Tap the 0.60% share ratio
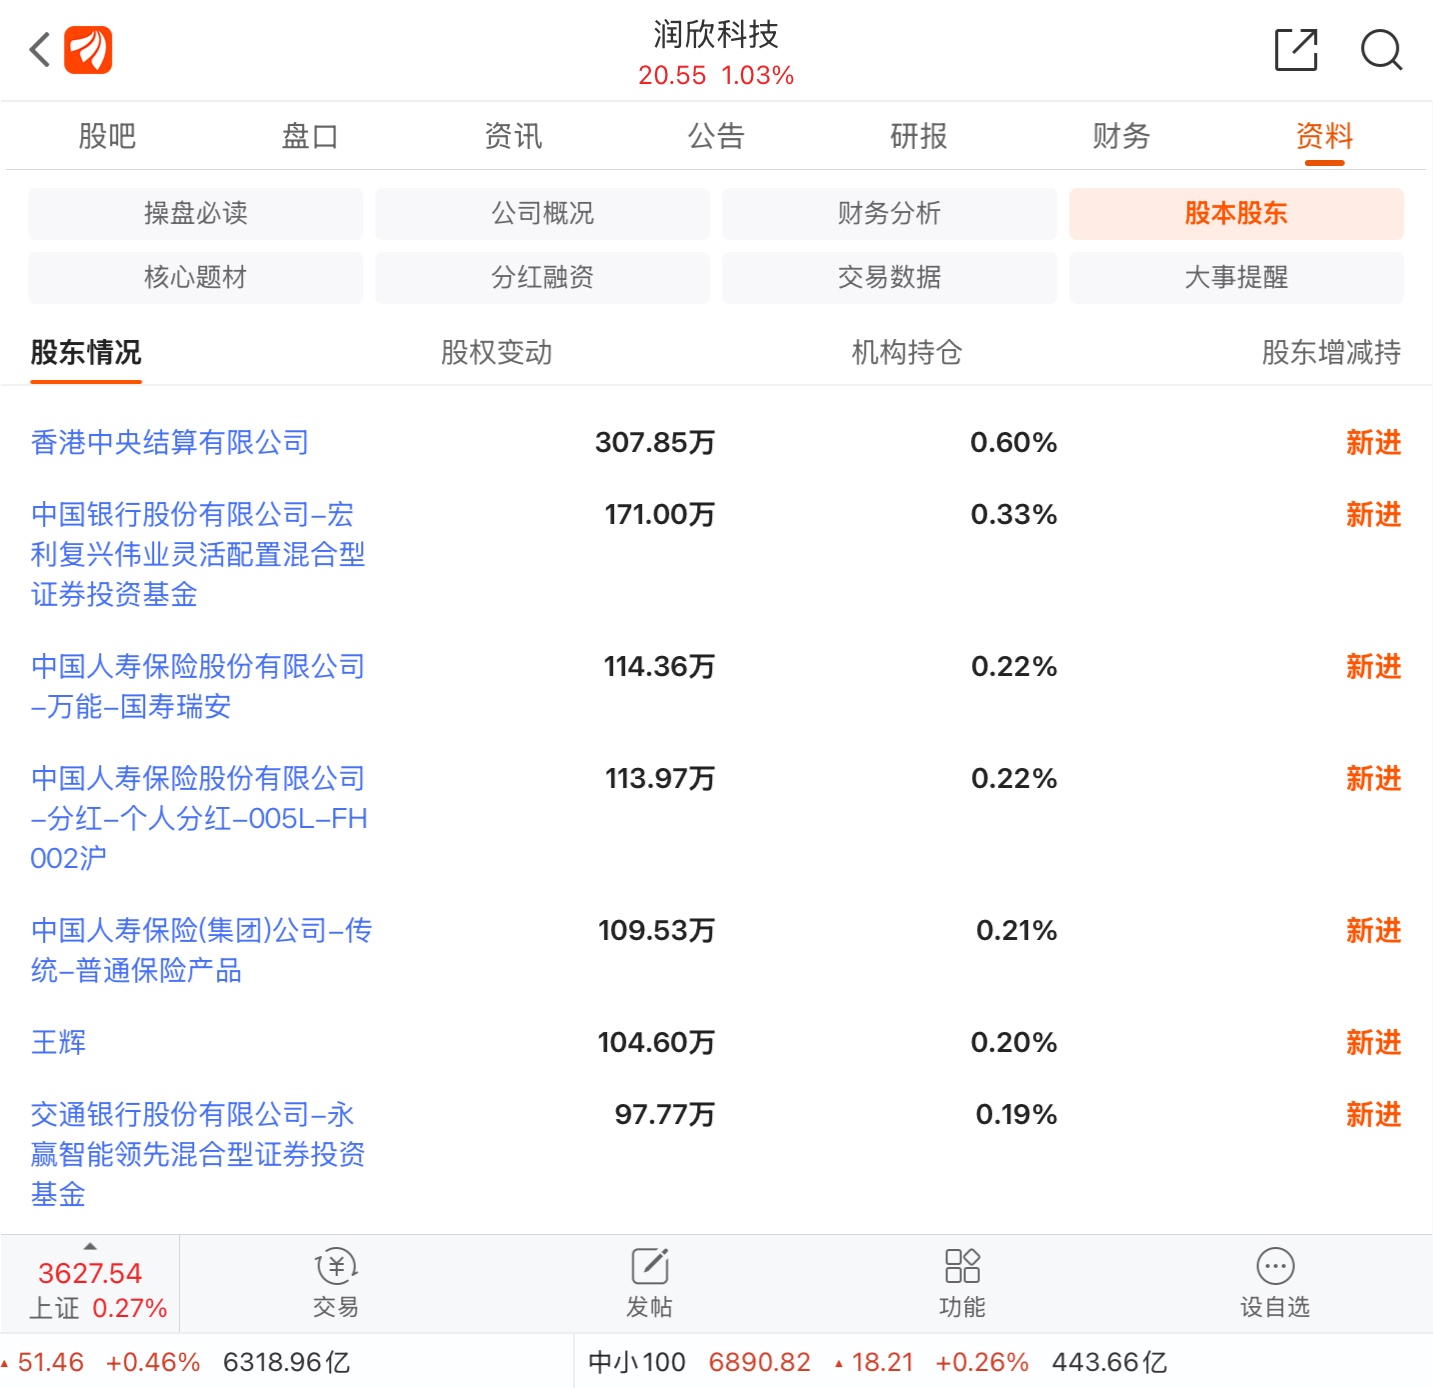 pos(1014,442)
